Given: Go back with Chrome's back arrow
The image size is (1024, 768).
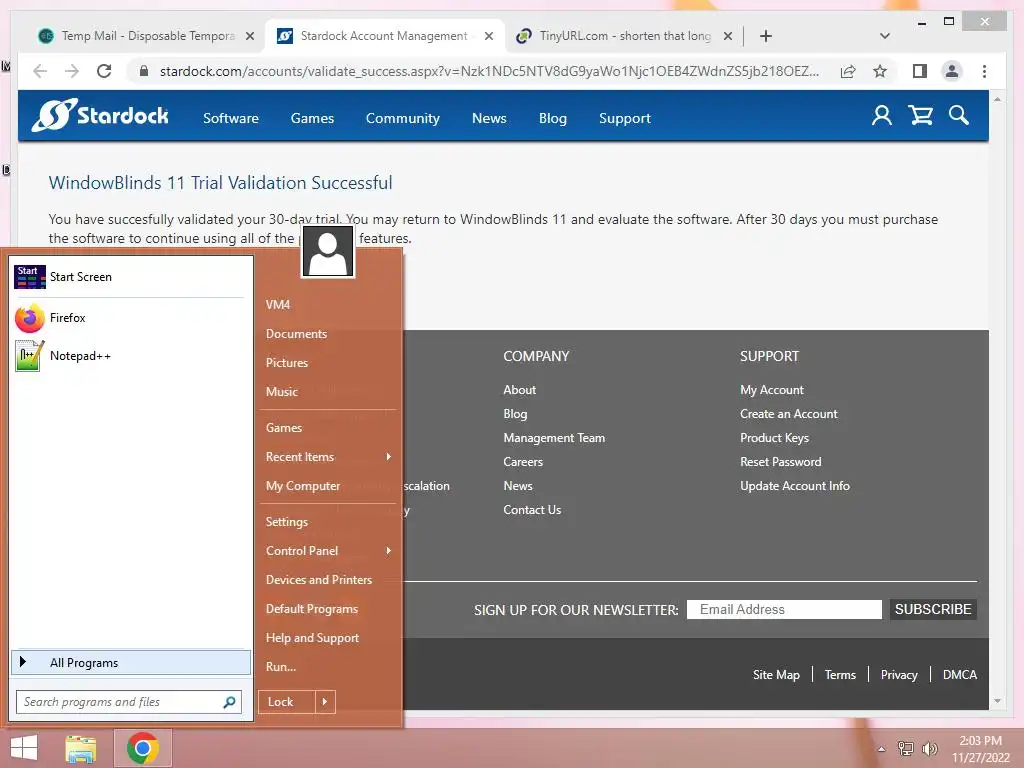Looking at the screenshot, I should [x=40, y=71].
